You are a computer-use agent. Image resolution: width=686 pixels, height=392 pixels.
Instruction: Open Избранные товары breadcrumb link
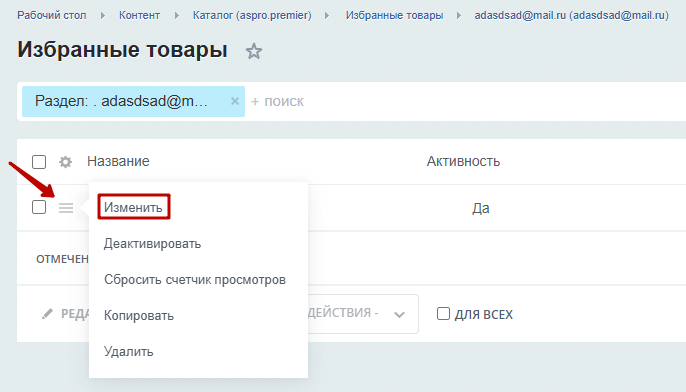394,15
